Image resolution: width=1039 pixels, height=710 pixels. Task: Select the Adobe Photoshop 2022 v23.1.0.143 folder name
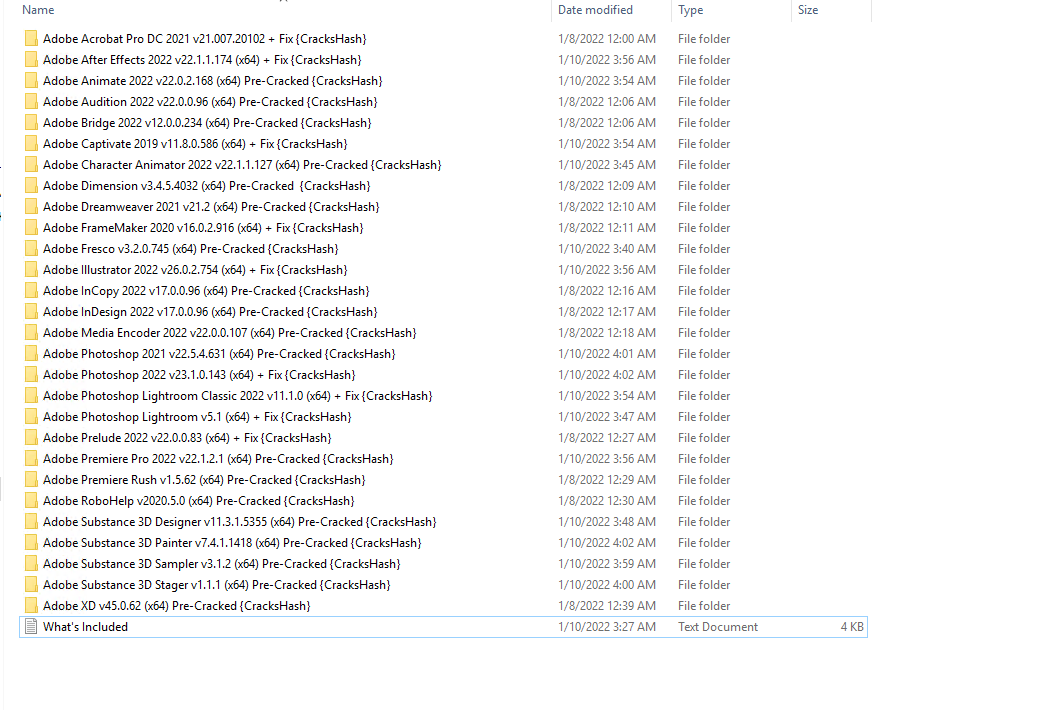pos(199,375)
